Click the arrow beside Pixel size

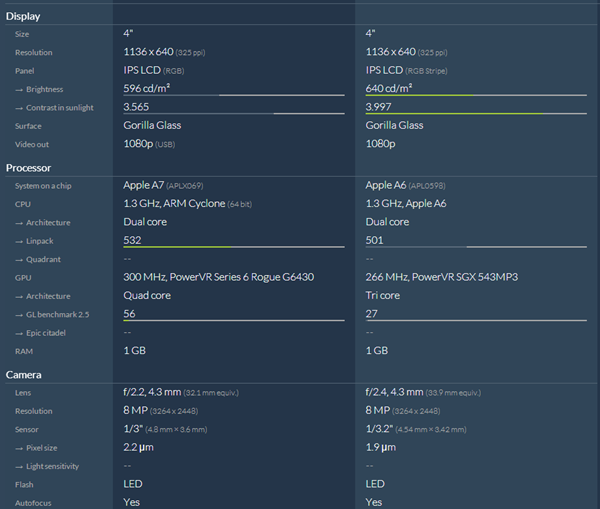[19, 448]
